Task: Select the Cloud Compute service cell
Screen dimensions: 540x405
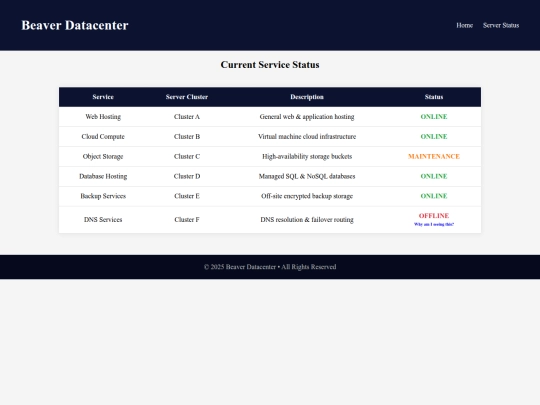Action: (103, 136)
